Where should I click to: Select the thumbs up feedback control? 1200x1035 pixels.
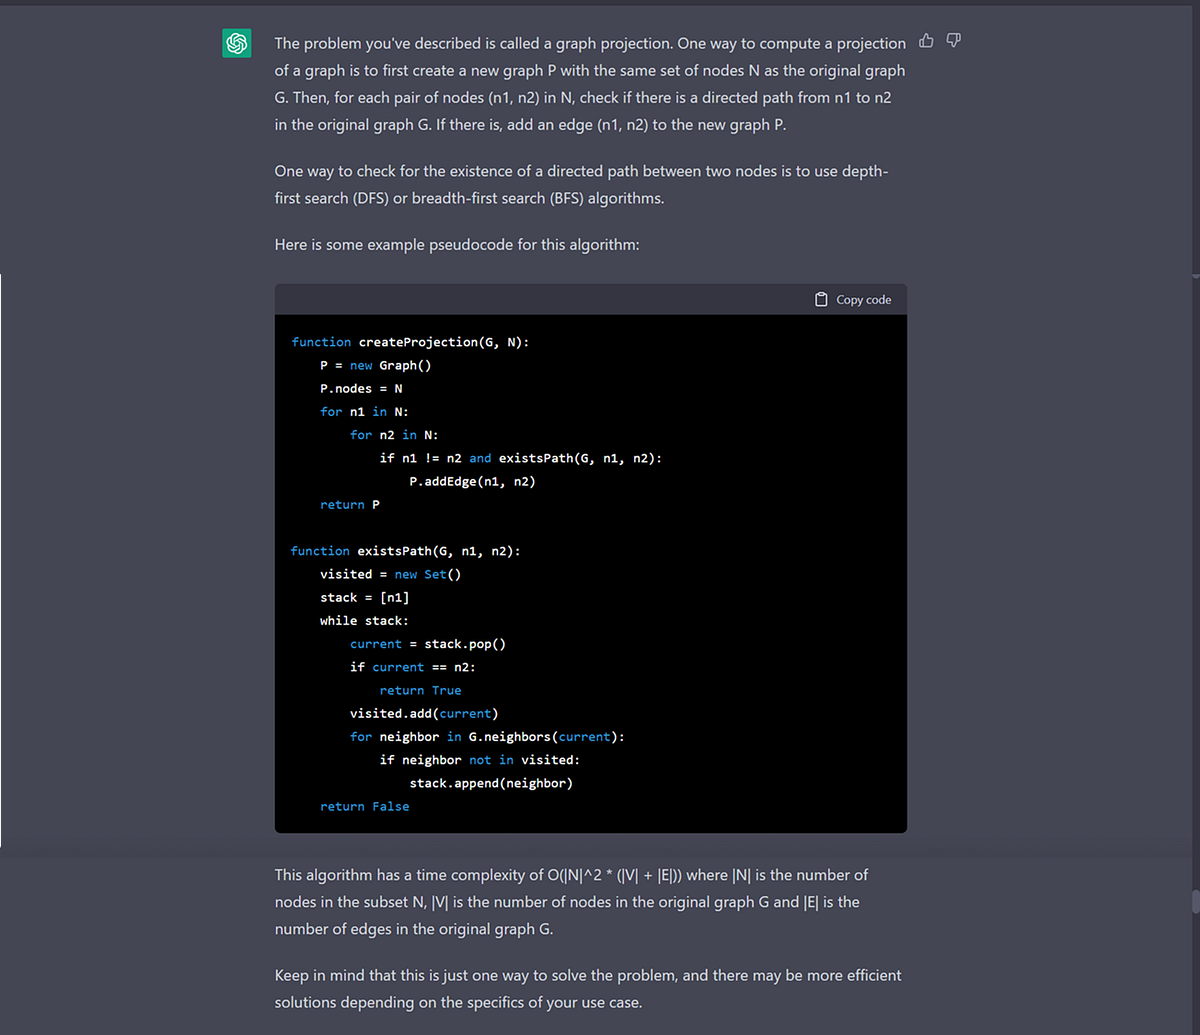(x=925, y=40)
